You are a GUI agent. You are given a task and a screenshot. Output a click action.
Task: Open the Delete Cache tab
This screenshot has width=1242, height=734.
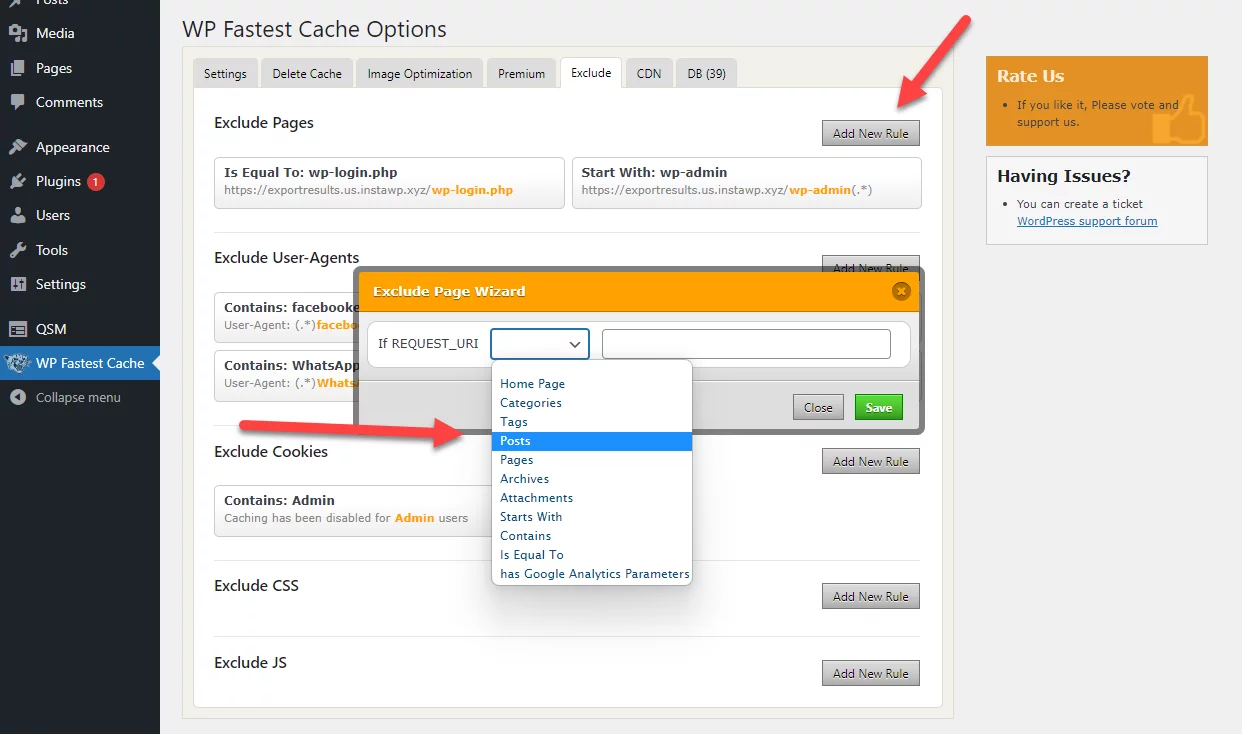pyautogui.click(x=307, y=73)
